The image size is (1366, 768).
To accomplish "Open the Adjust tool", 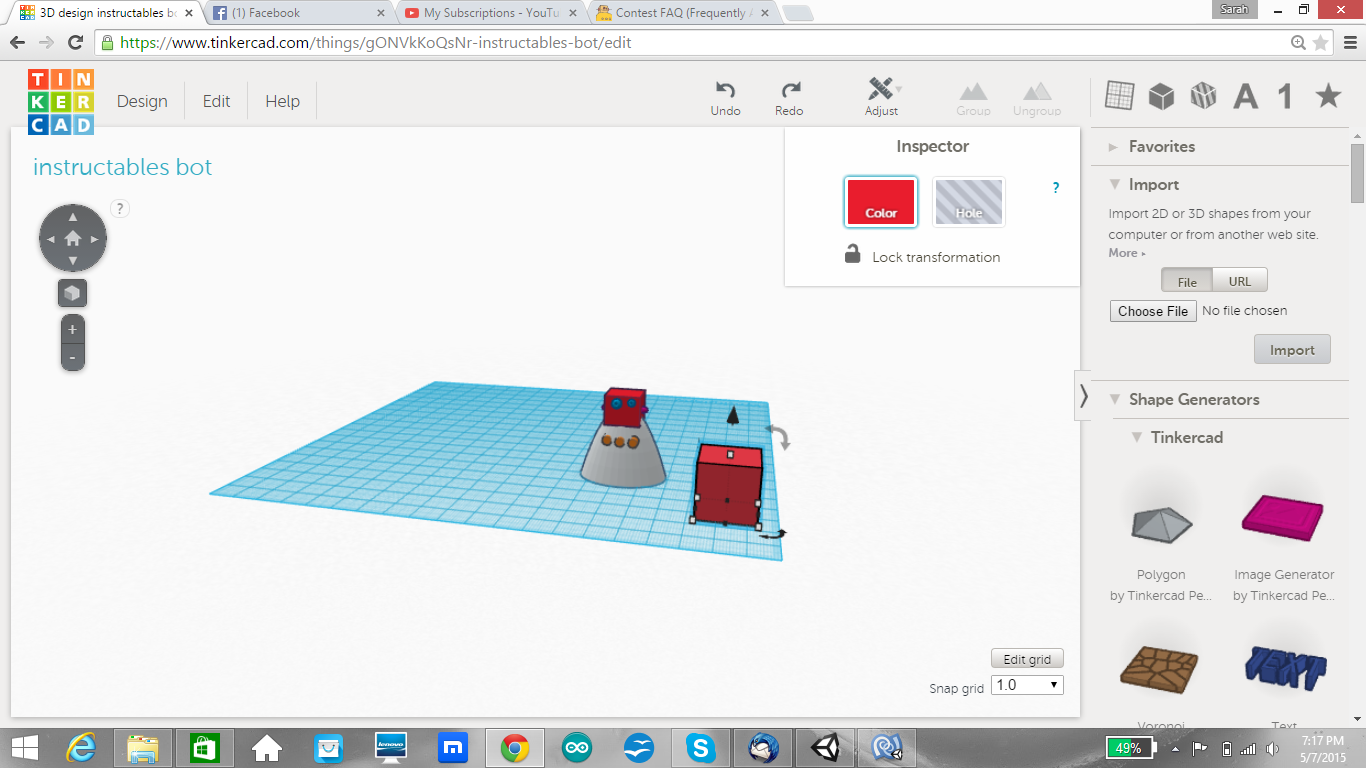I will pyautogui.click(x=882, y=97).
